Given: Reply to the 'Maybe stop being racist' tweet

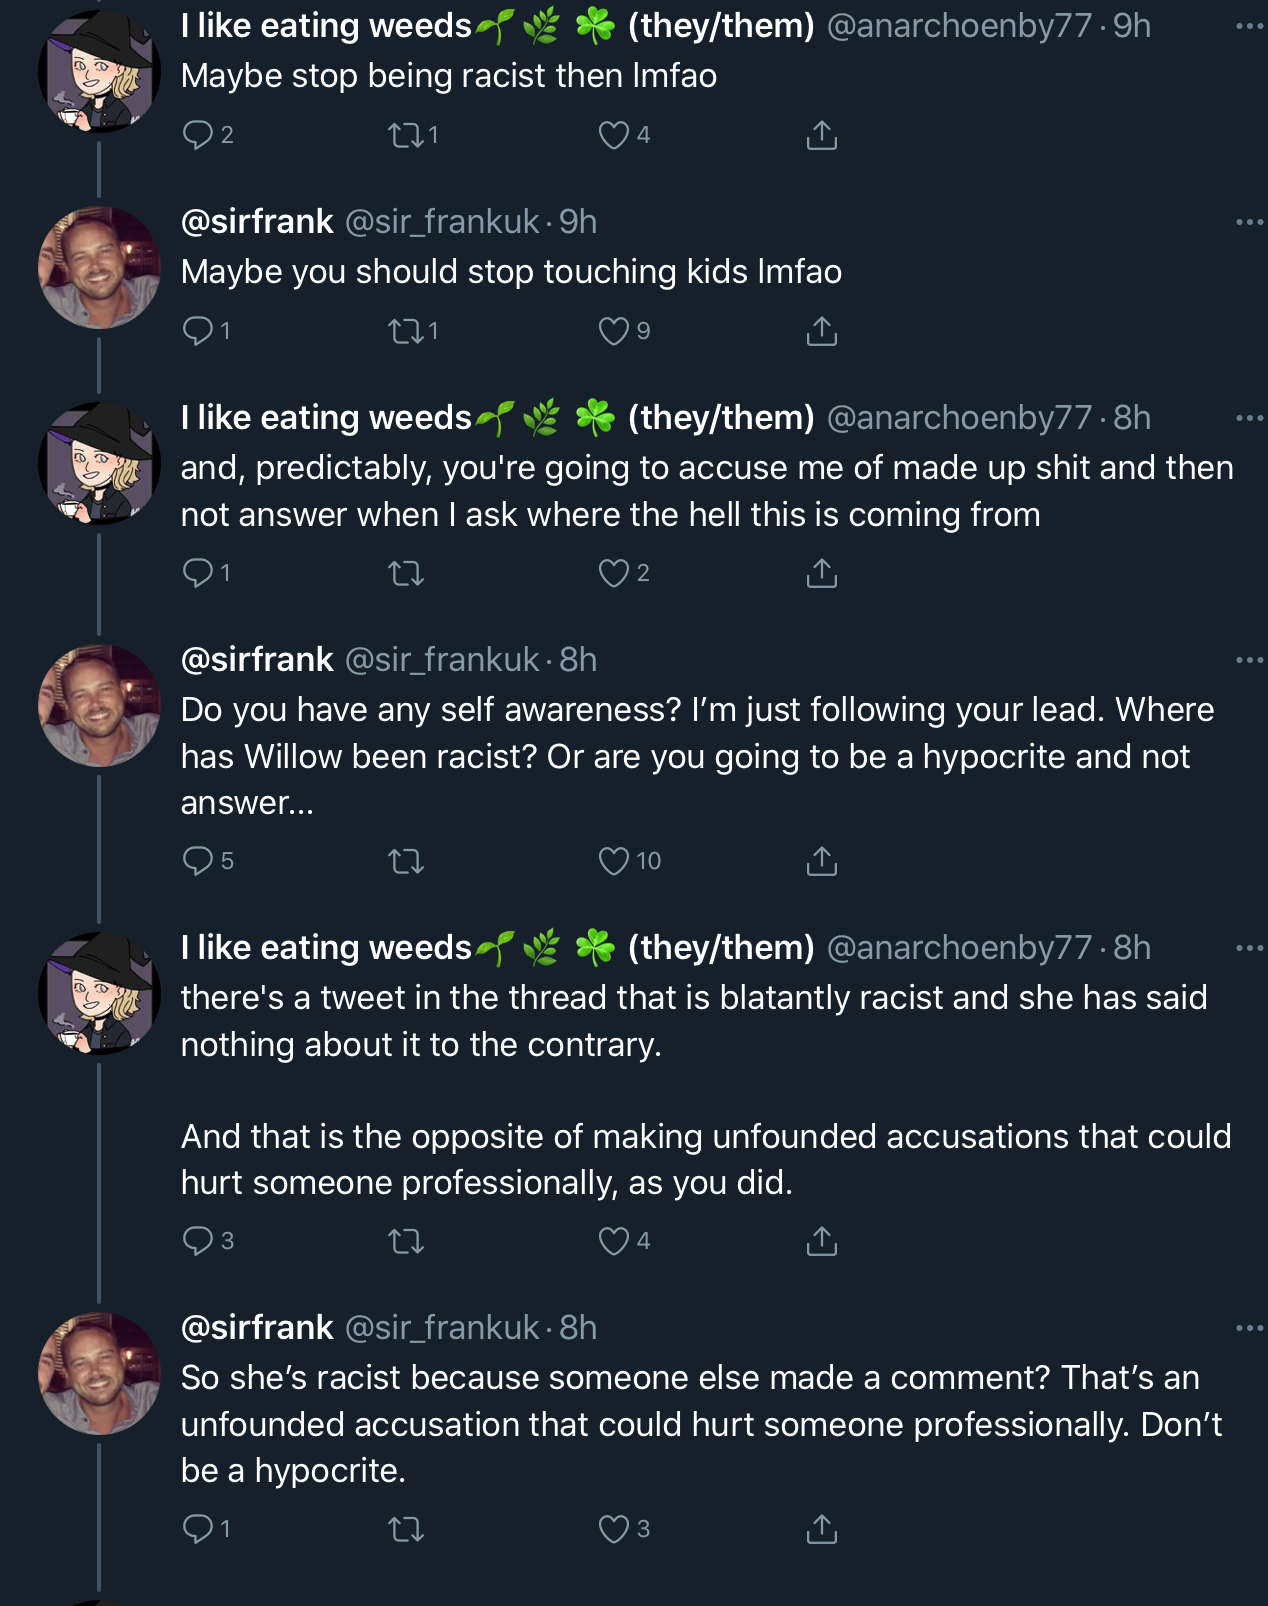Looking at the screenshot, I should pos(198,135).
